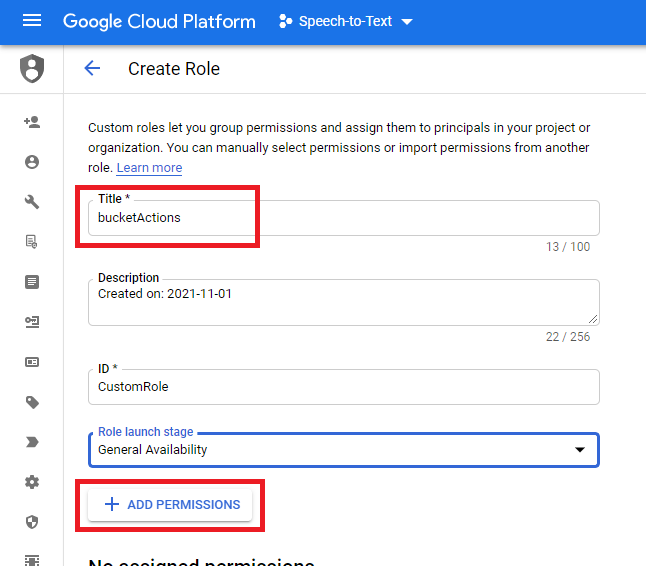Open the IAM add-person sidebar icon

click(x=32, y=122)
